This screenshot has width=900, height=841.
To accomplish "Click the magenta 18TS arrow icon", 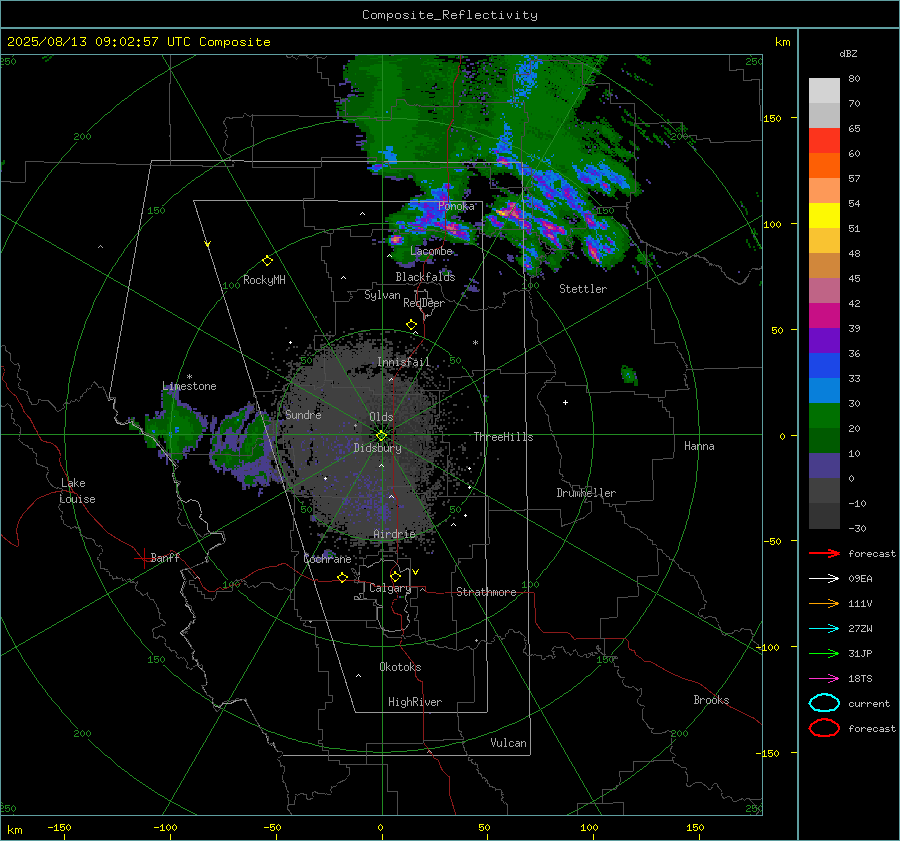I will point(824,679).
